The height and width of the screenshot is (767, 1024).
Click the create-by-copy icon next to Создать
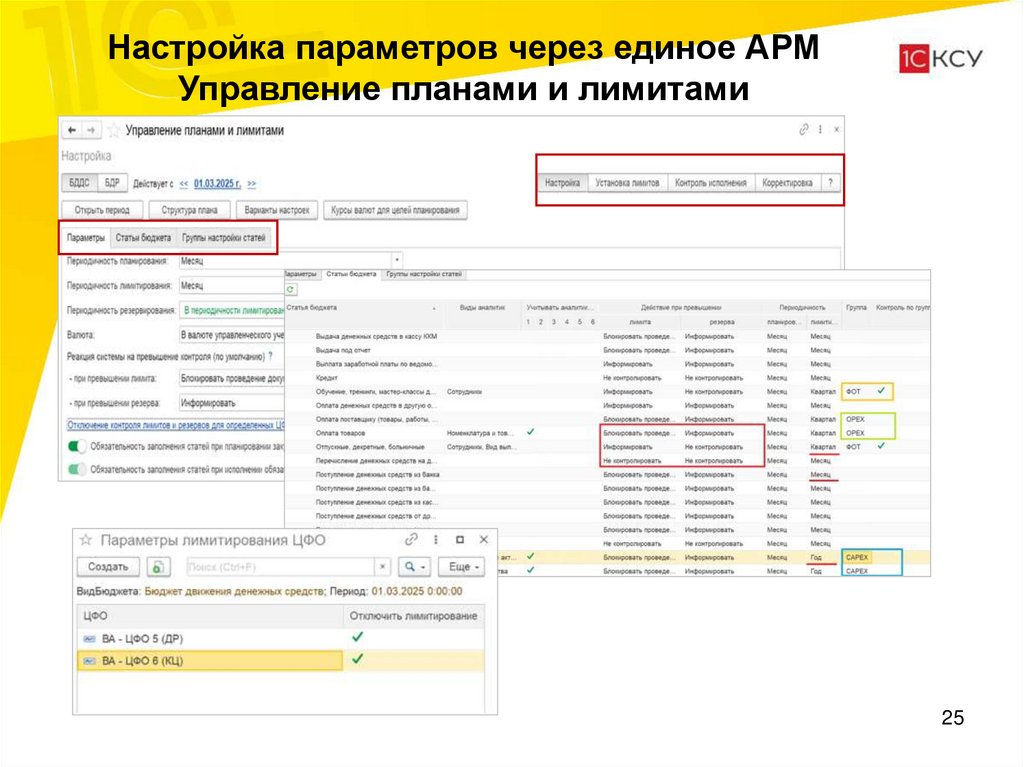click(158, 567)
